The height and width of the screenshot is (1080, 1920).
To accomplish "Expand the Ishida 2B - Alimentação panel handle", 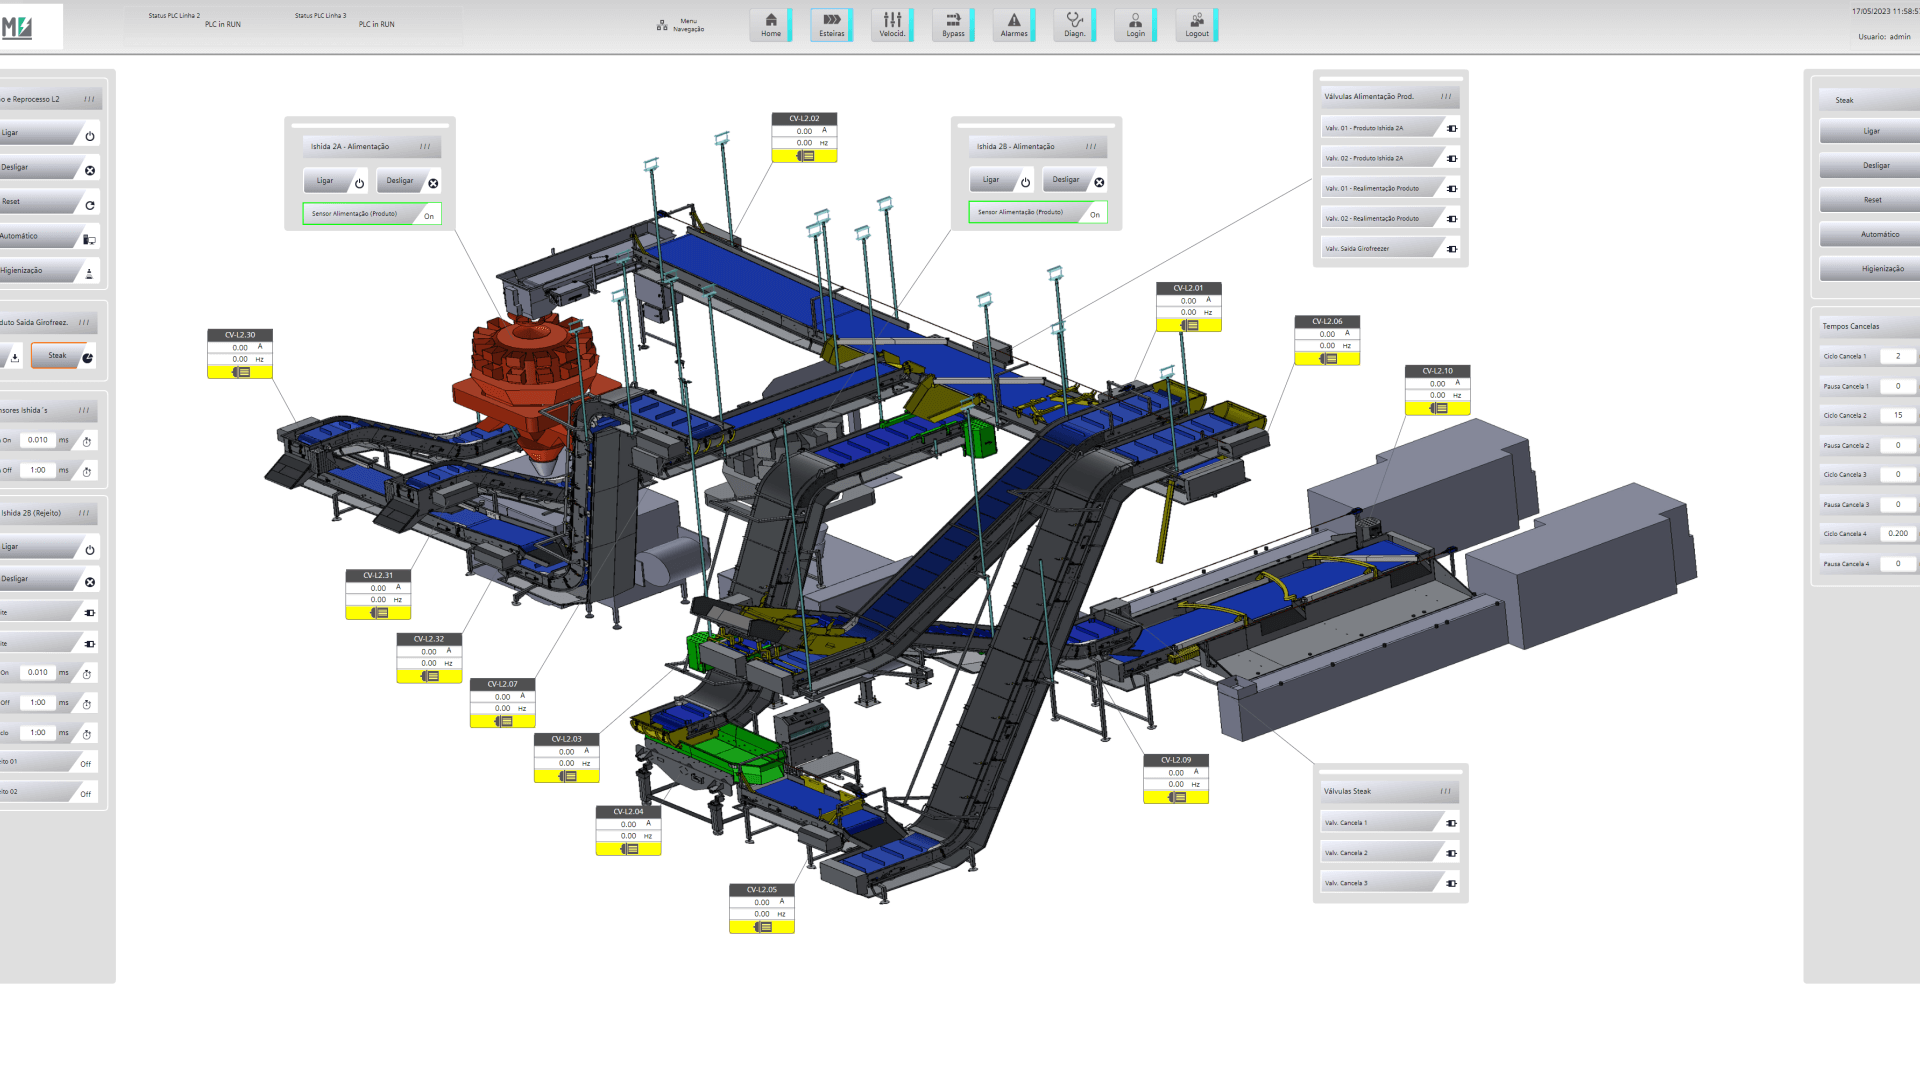I will pos(1091,147).
